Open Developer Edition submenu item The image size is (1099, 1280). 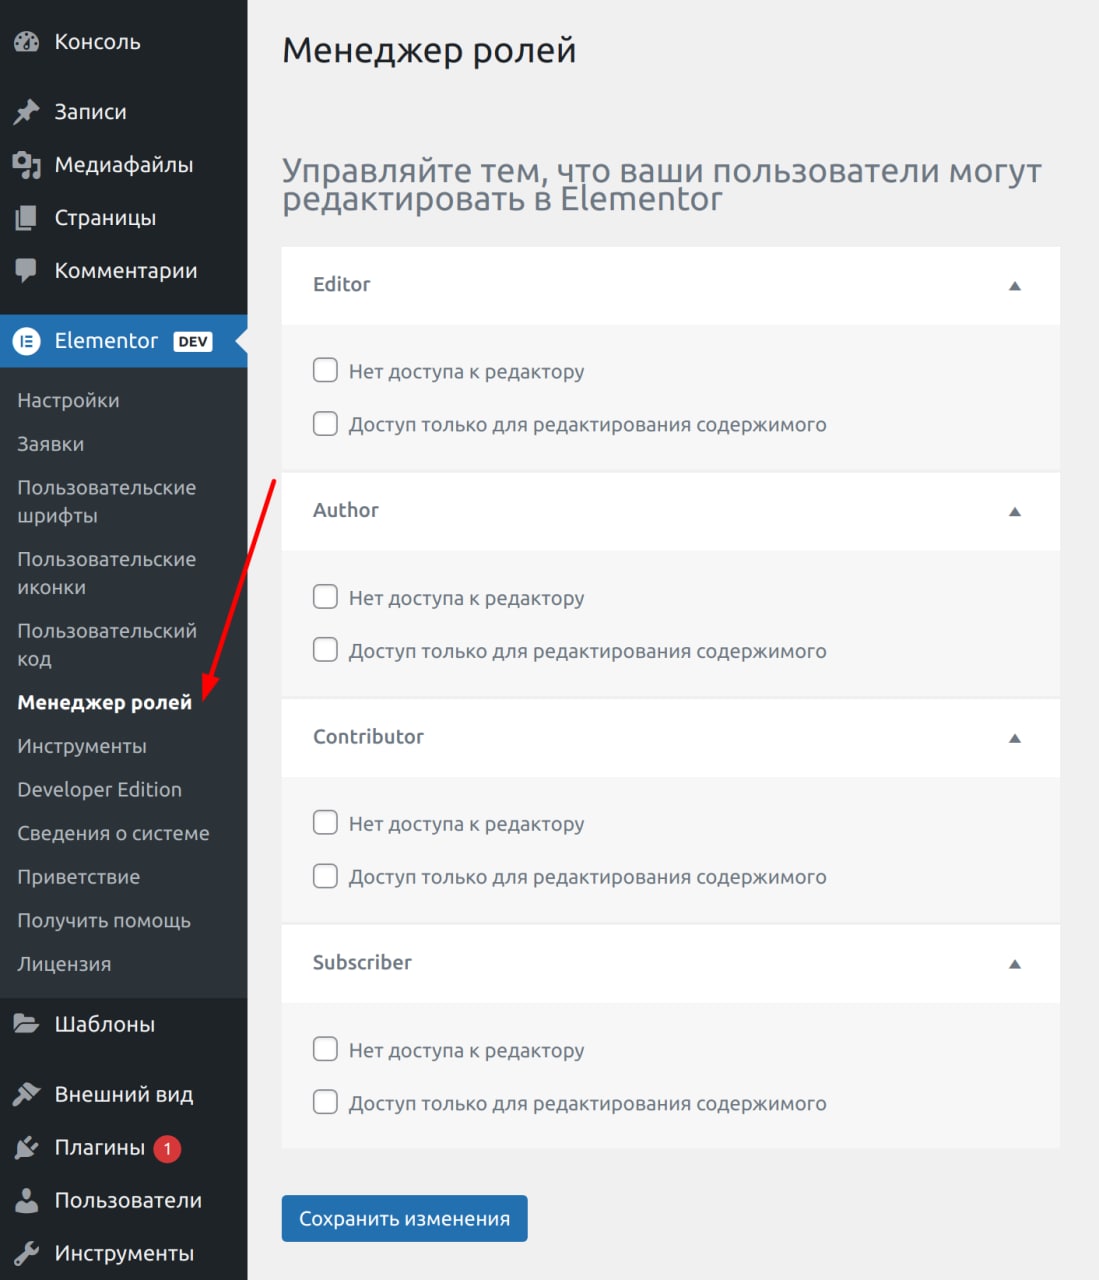(99, 790)
